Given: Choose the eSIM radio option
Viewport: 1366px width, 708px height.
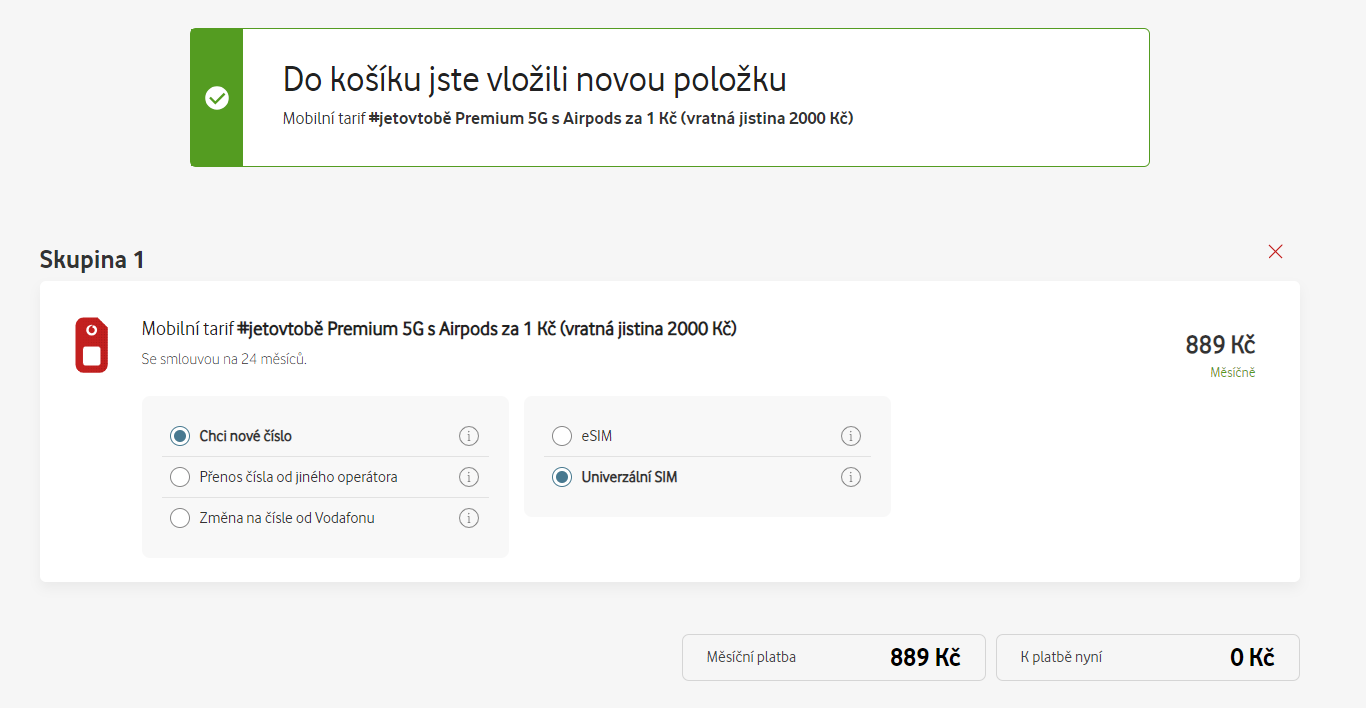Looking at the screenshot, I should (562, 436).
